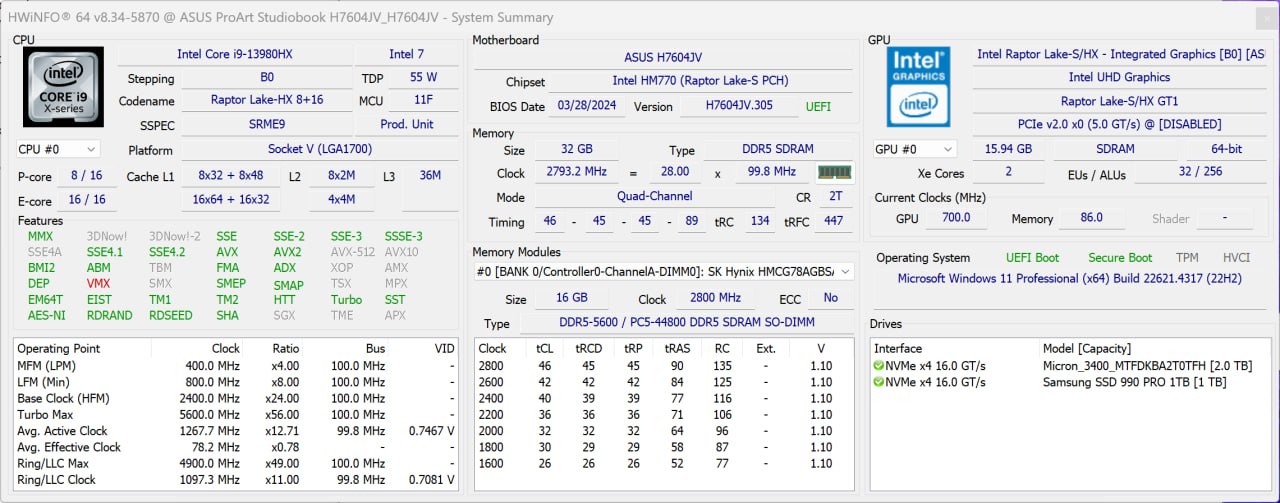Select the Raptor Lake-HX 8+16 codename field
1280x503 pixels.
[267, 100]
